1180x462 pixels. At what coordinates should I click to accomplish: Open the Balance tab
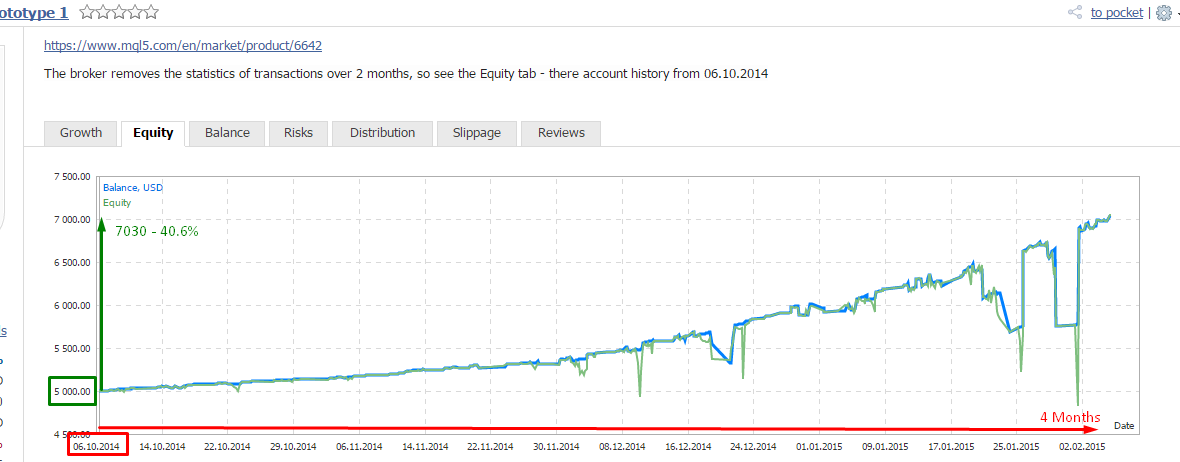point(227,133)
